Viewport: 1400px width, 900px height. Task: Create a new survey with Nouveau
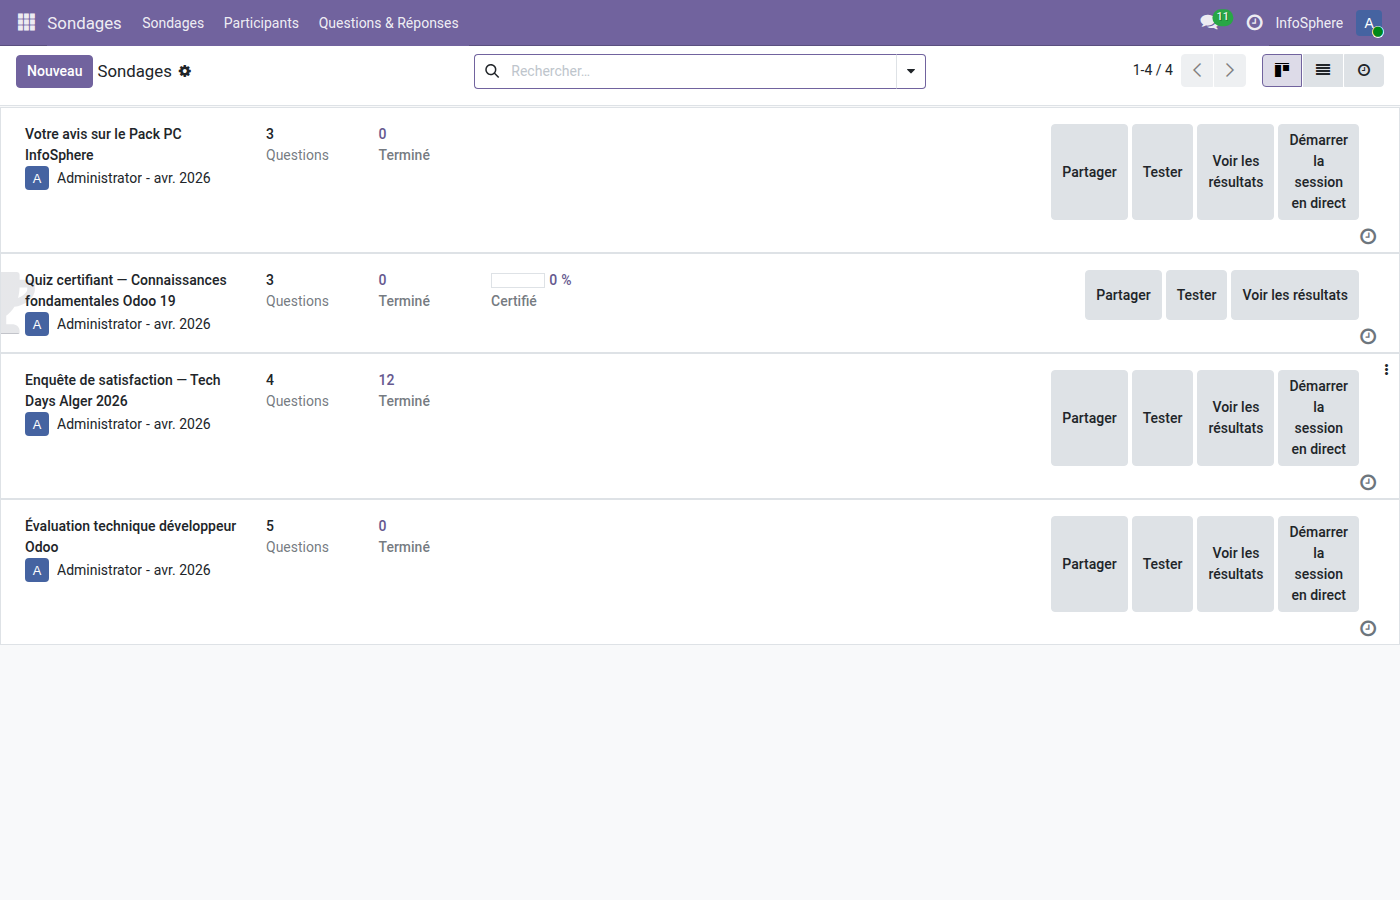[x=54, y=71]
